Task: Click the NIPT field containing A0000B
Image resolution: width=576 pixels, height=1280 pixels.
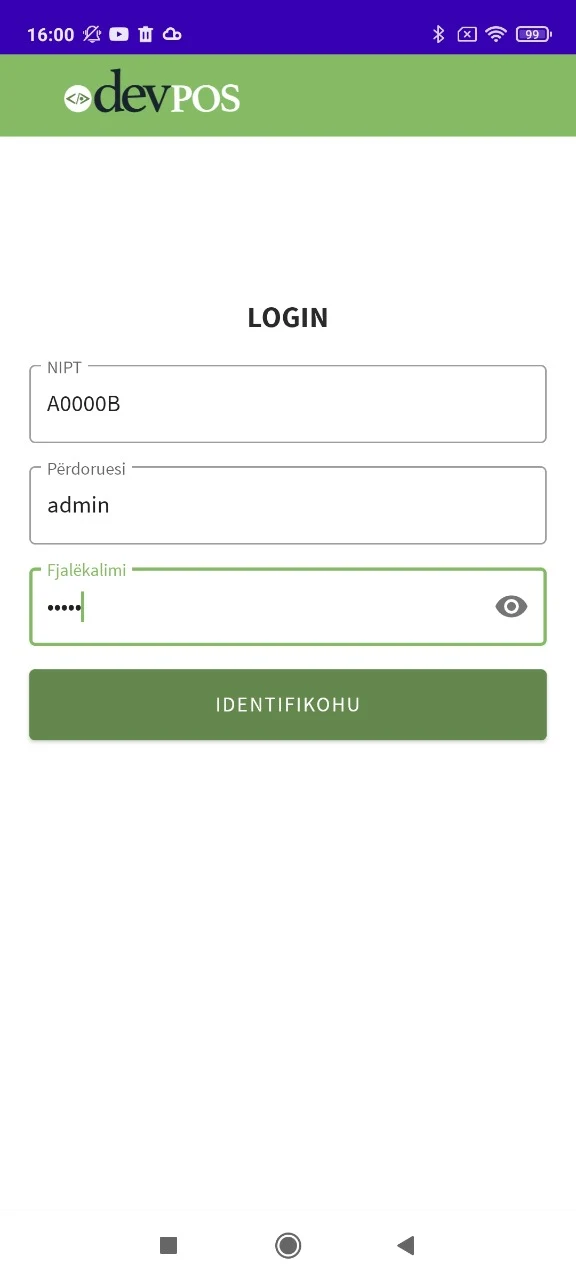Action: [x=288, y=404]
